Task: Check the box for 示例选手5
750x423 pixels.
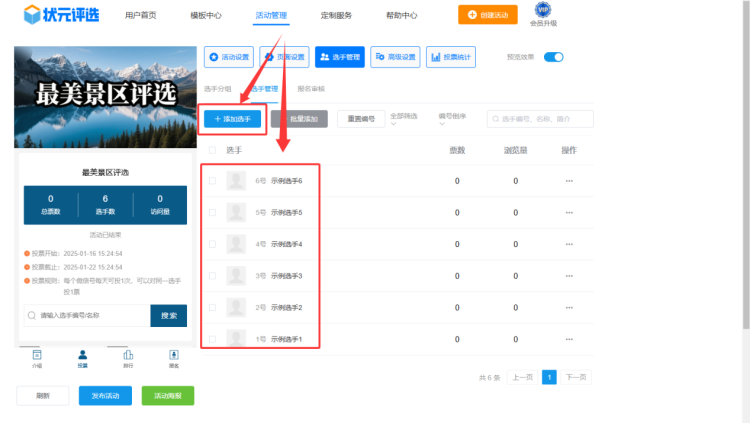Action: coord(211,213)
